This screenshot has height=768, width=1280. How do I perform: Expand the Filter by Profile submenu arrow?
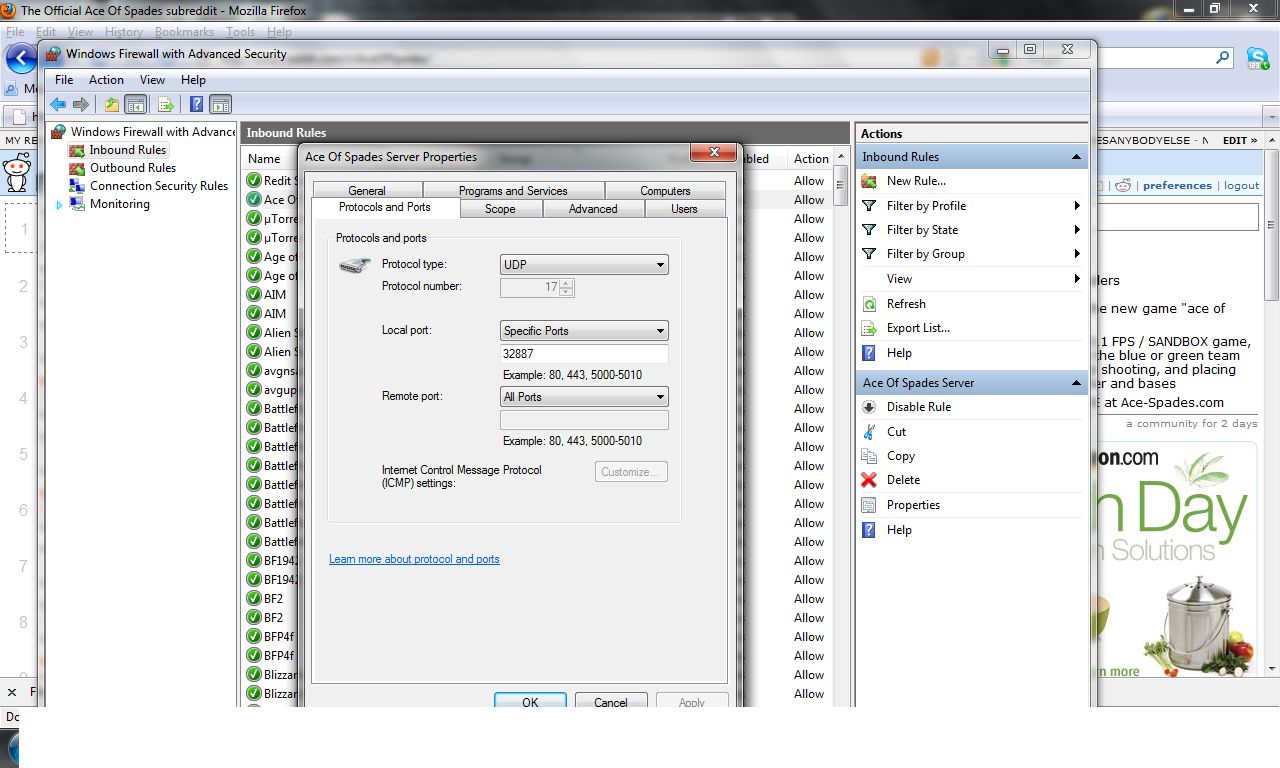tap(1077, 206)
